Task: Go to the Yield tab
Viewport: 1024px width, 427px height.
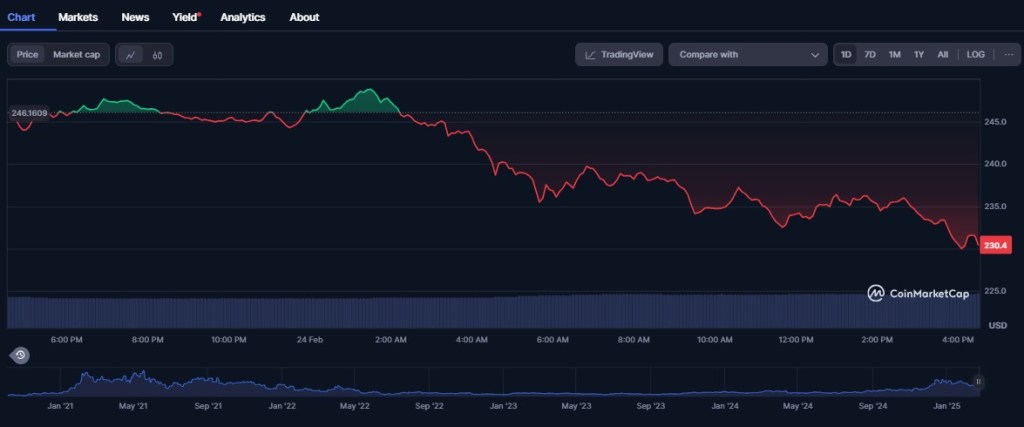Action: click(x=185, y=17)
